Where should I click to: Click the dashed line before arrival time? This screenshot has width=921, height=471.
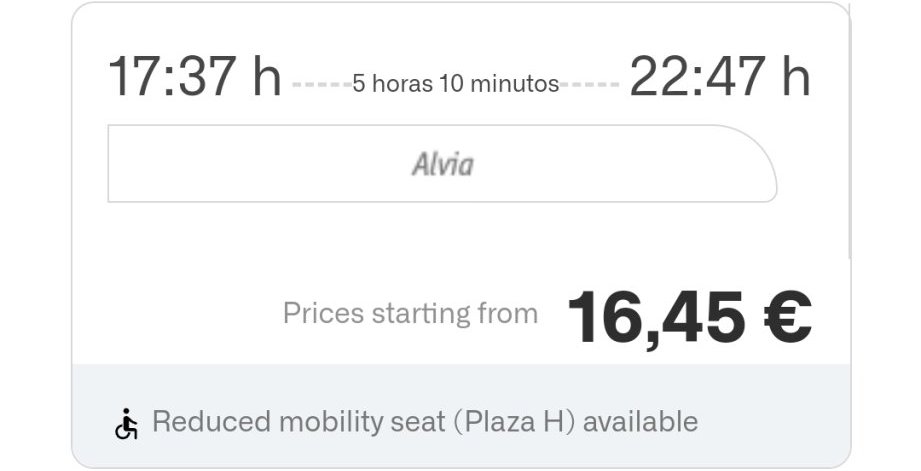(590, 85)
